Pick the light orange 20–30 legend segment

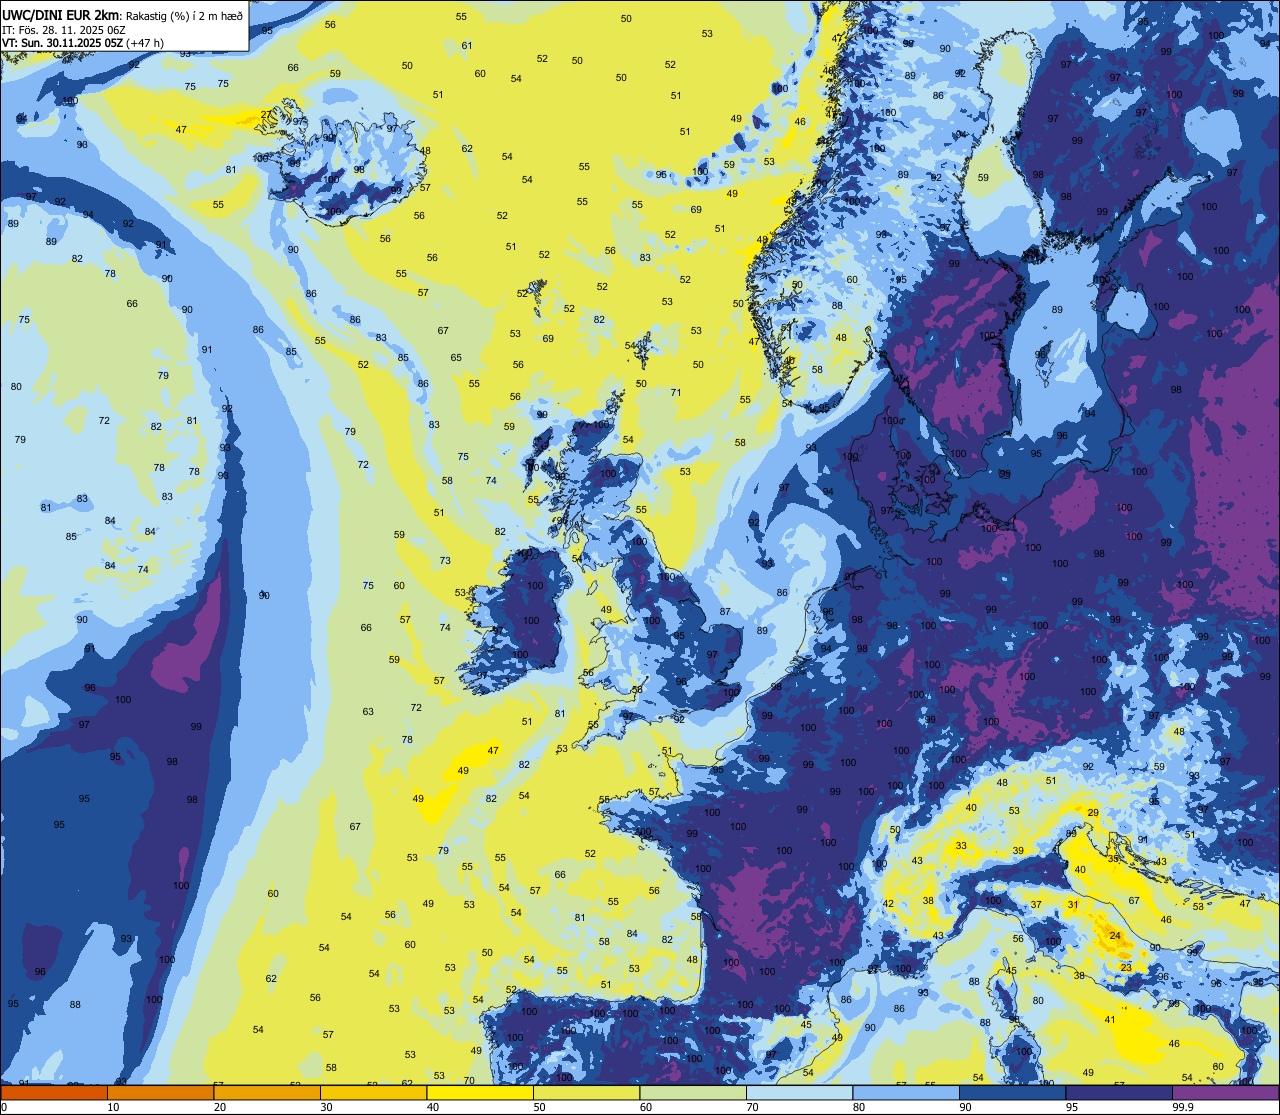click(x=267, y=1093)
